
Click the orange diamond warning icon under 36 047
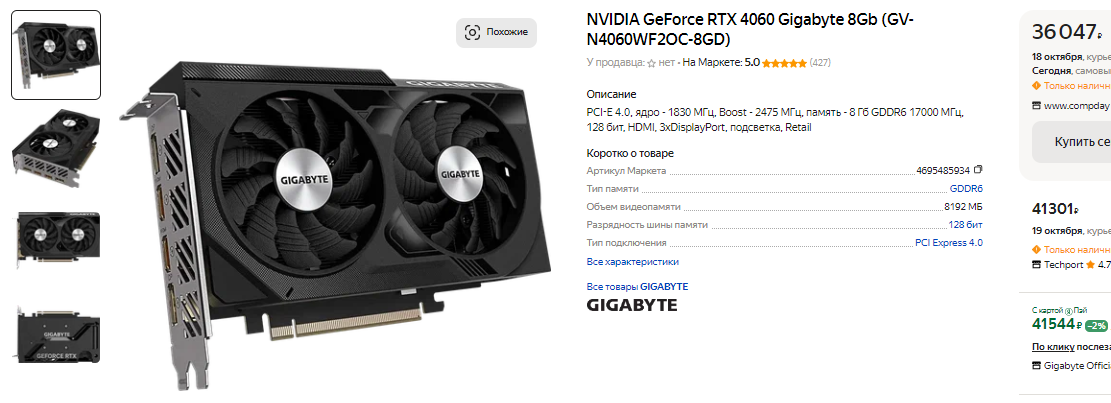[1037, 86]
